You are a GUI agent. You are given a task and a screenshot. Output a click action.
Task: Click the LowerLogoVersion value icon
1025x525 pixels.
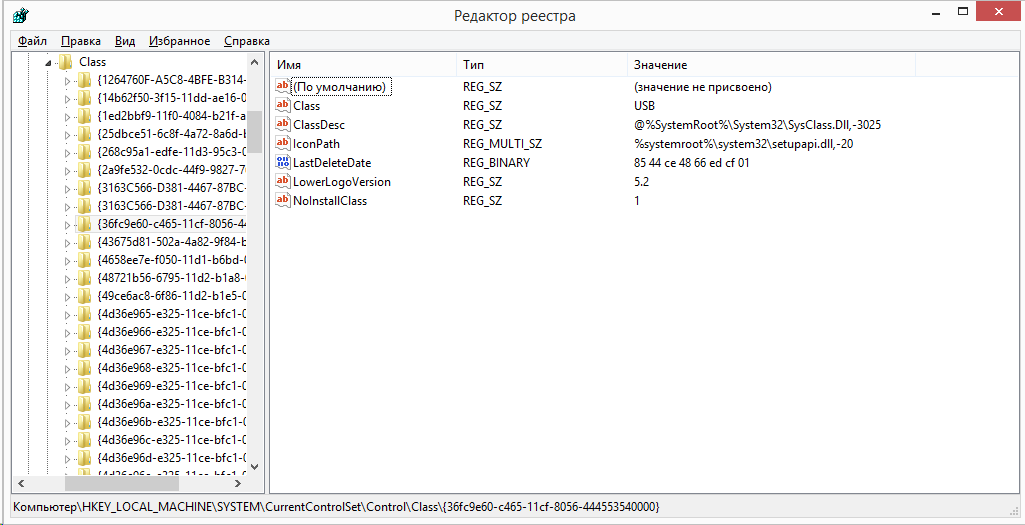283,182
